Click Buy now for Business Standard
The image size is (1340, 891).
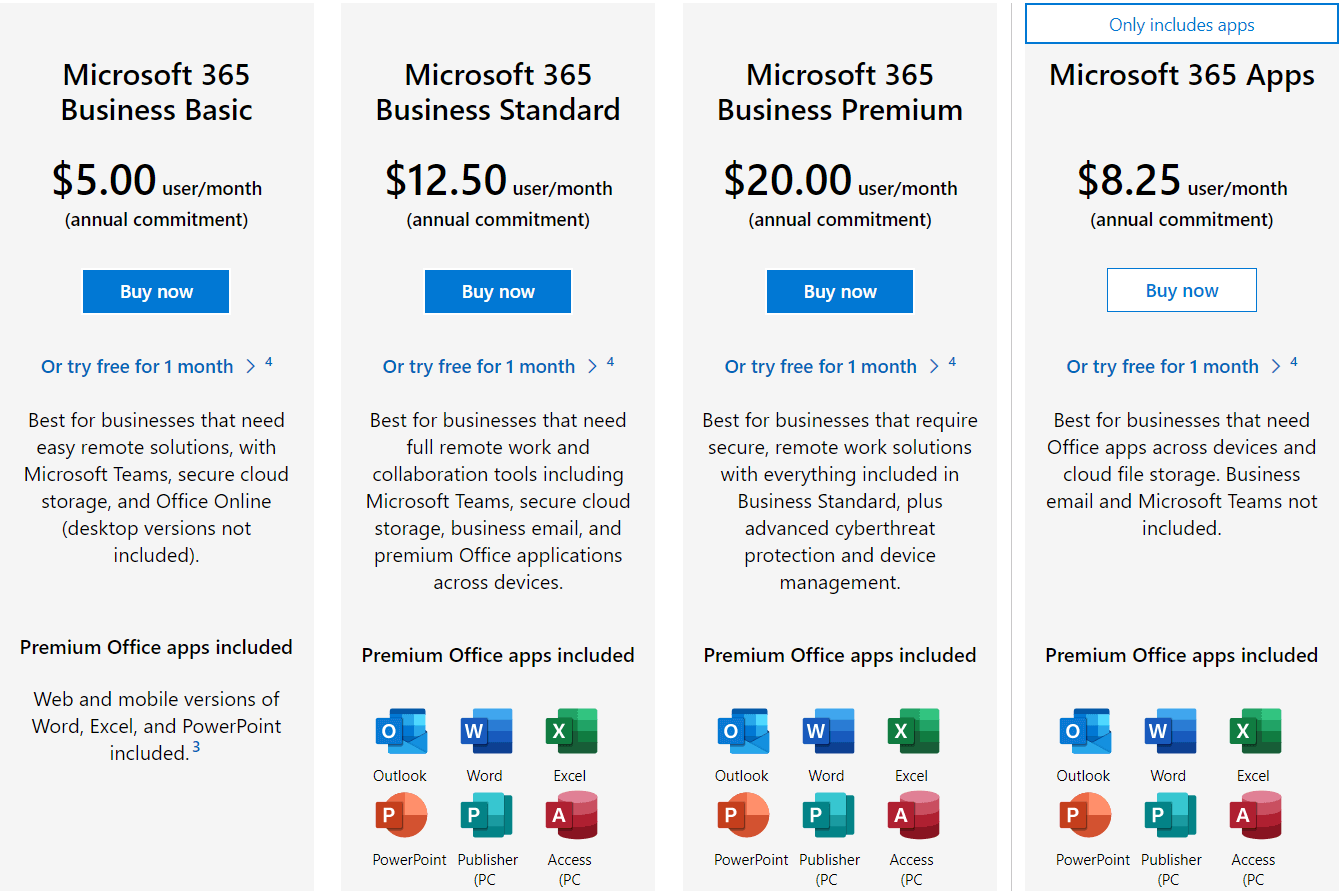(x=498, y=292)
